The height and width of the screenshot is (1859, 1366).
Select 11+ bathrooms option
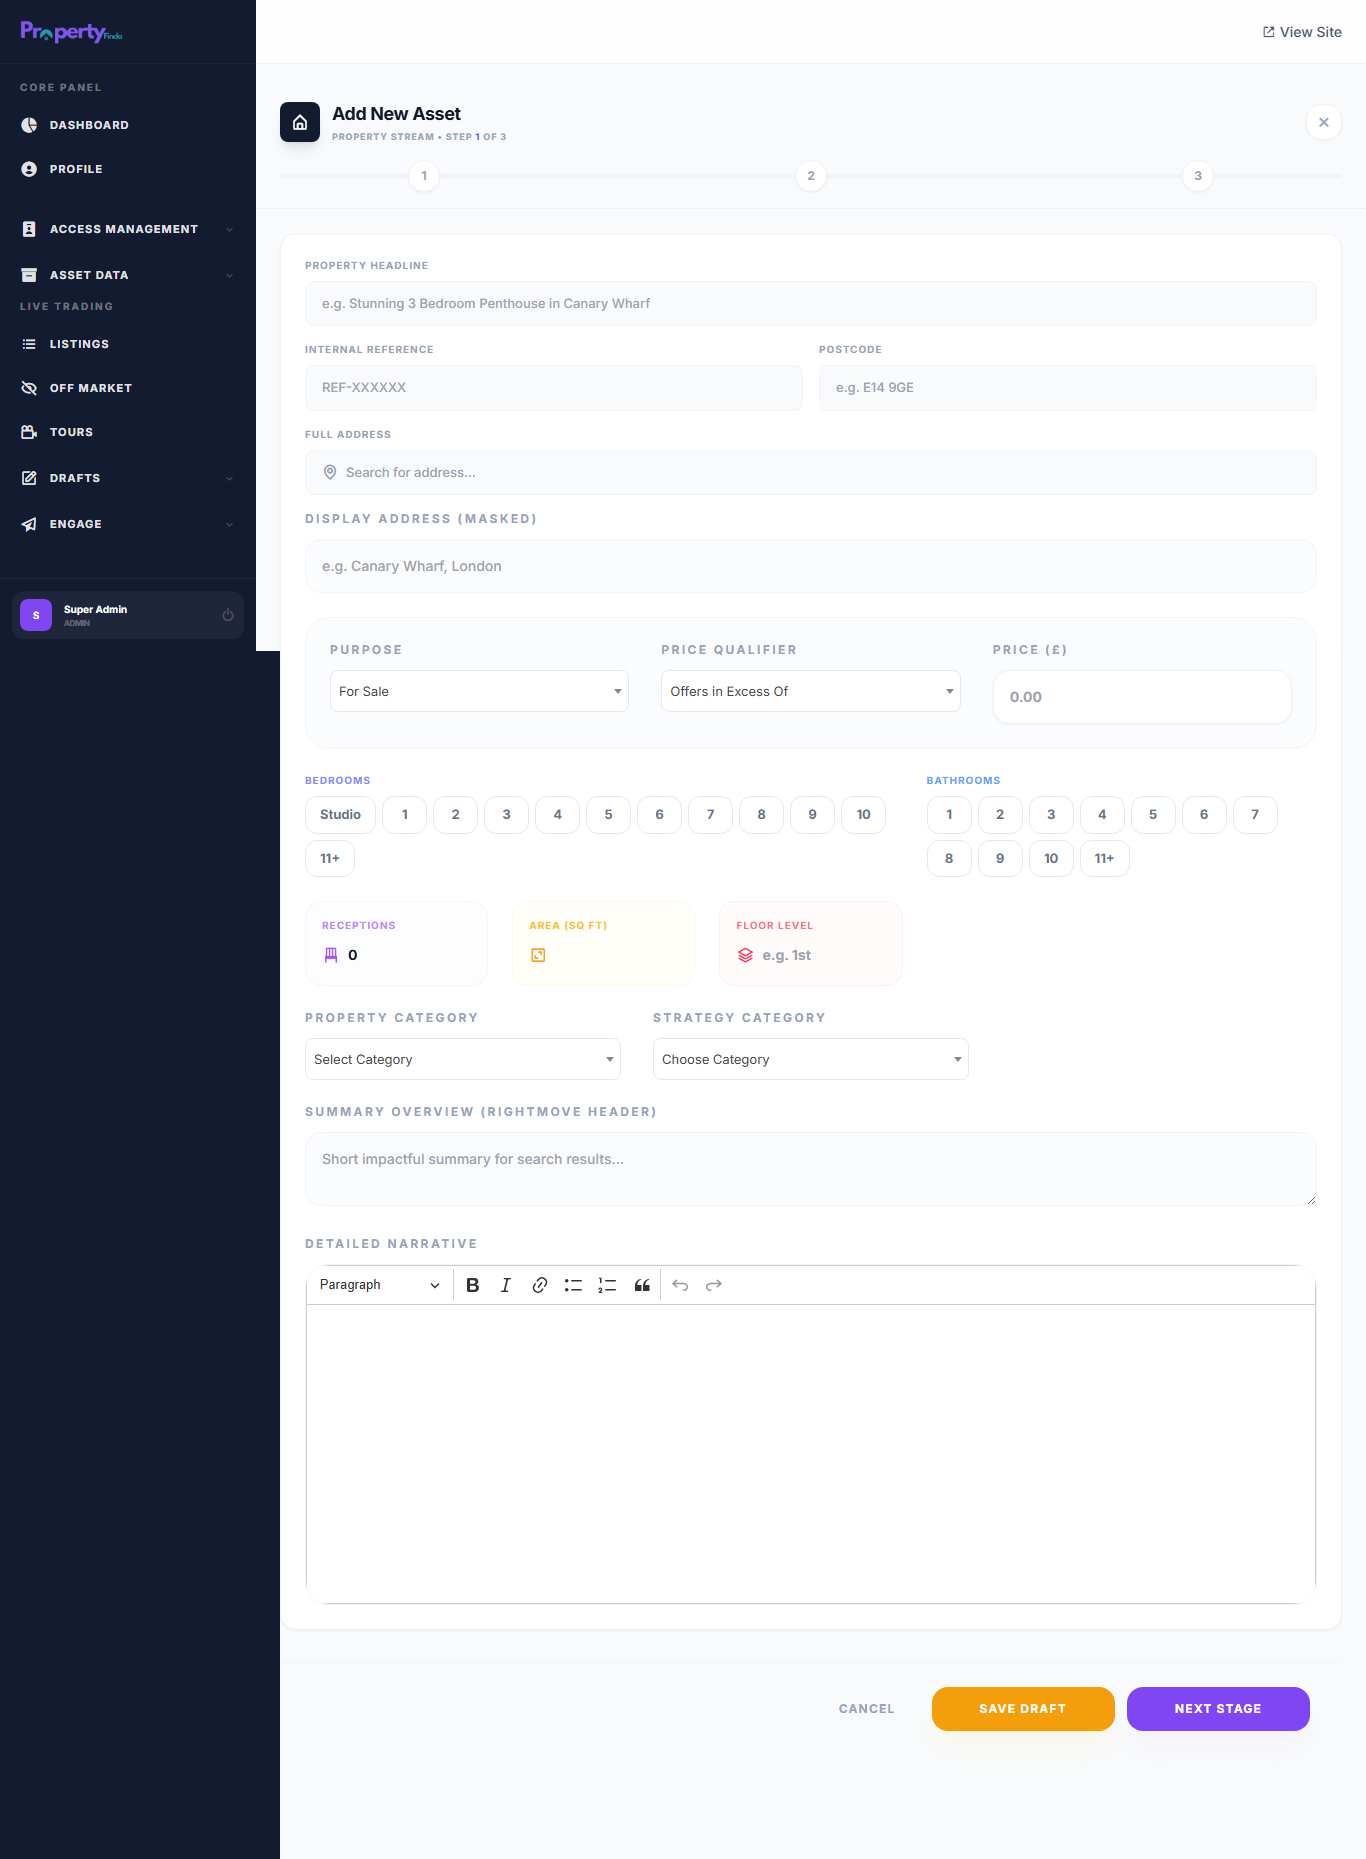tap(1104, 859)
